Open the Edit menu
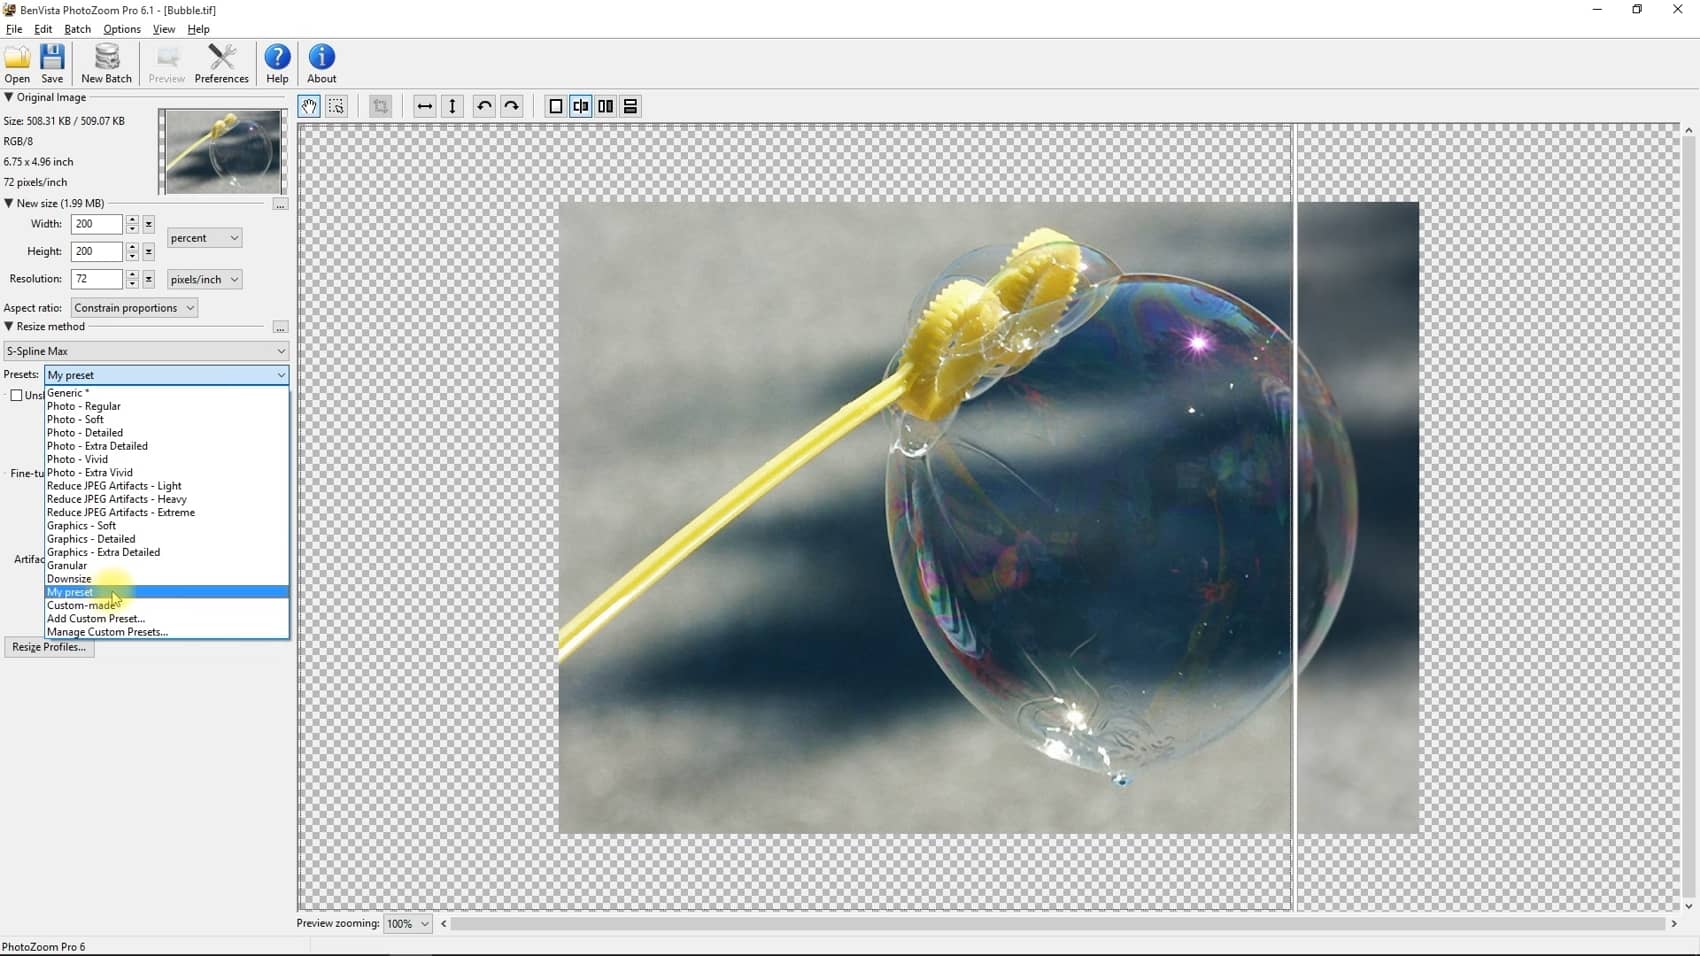 [x=43, y=29]
